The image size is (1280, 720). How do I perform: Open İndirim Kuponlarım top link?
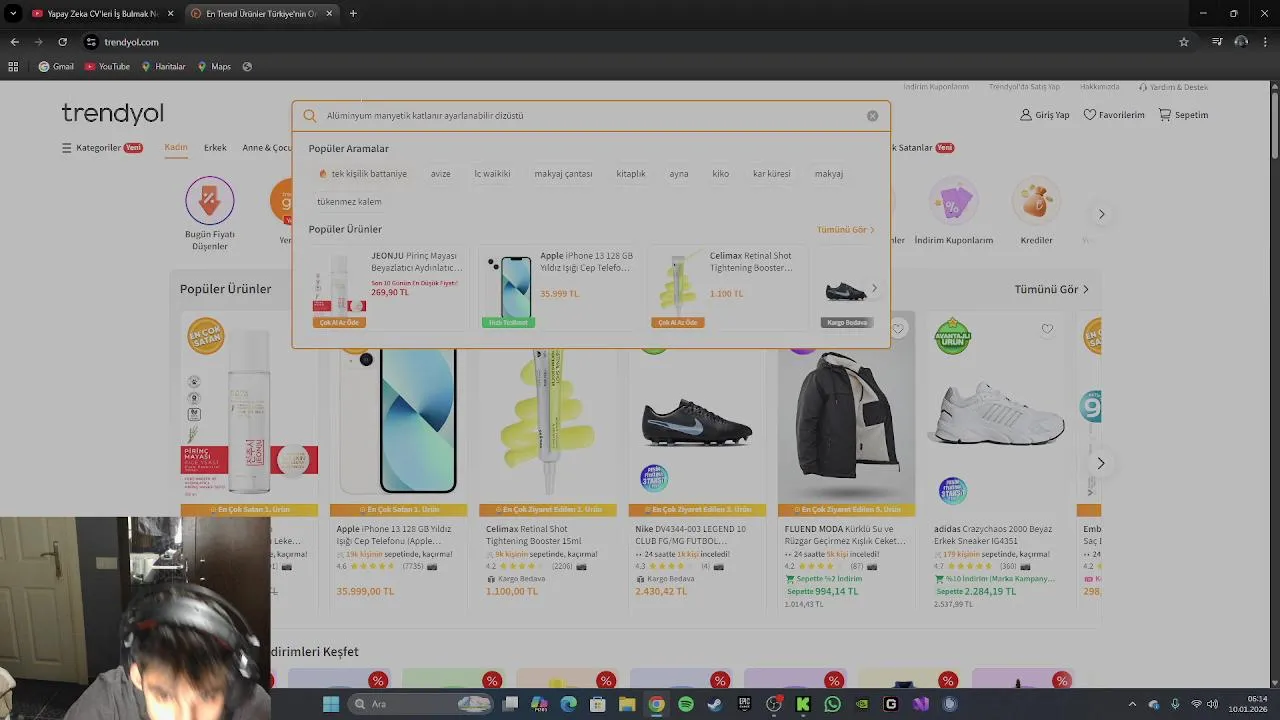936,87
